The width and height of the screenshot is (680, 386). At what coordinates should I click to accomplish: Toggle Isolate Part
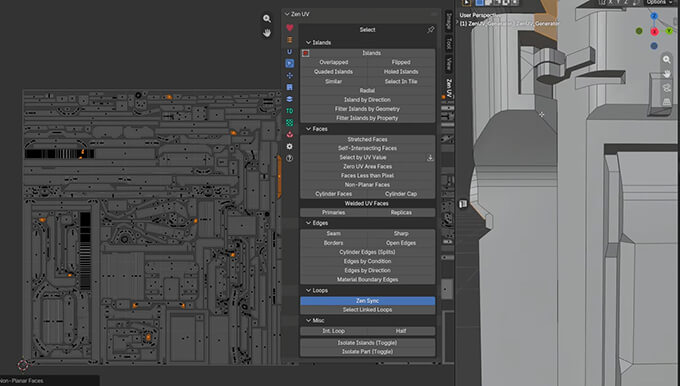pyautogui.click(x=367, y=352)
